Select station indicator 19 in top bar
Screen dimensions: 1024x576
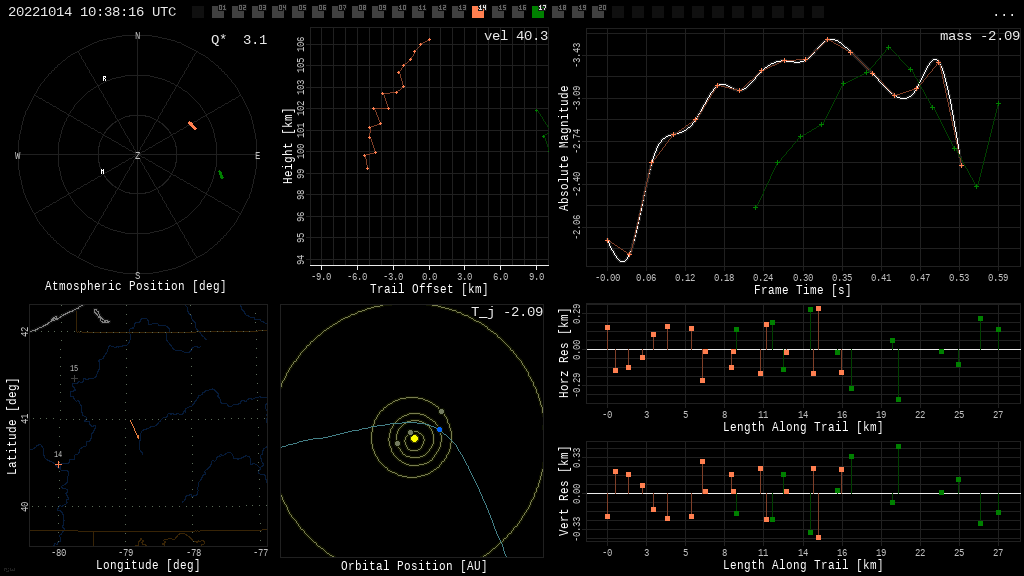578,11
